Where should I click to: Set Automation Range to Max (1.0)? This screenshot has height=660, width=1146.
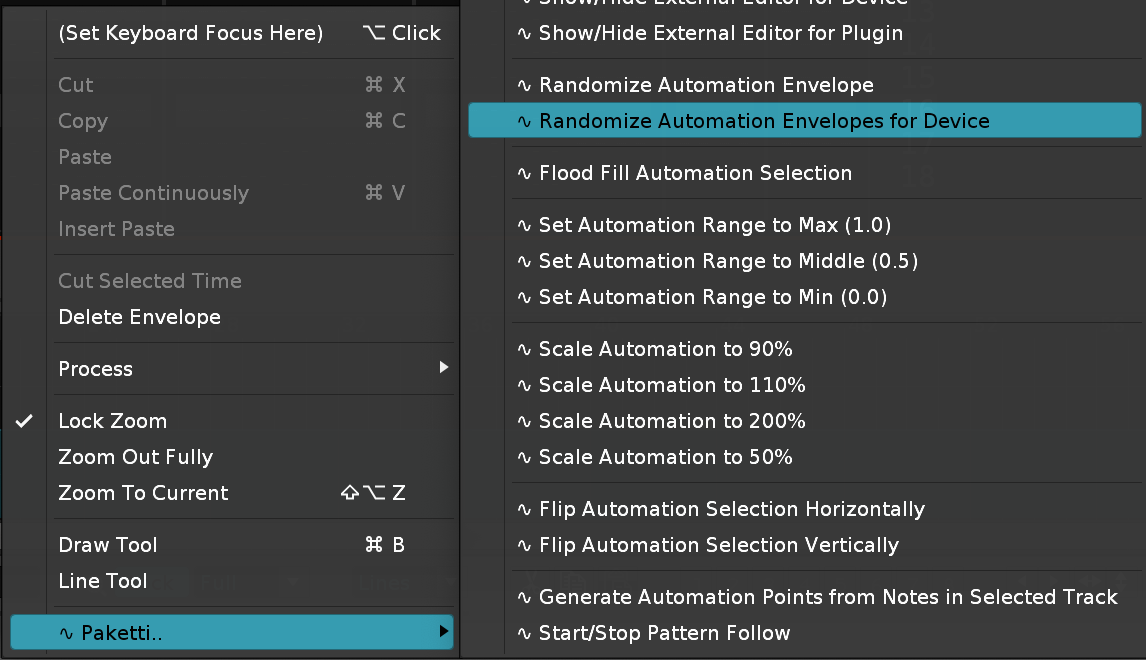[x=714, y=225]
